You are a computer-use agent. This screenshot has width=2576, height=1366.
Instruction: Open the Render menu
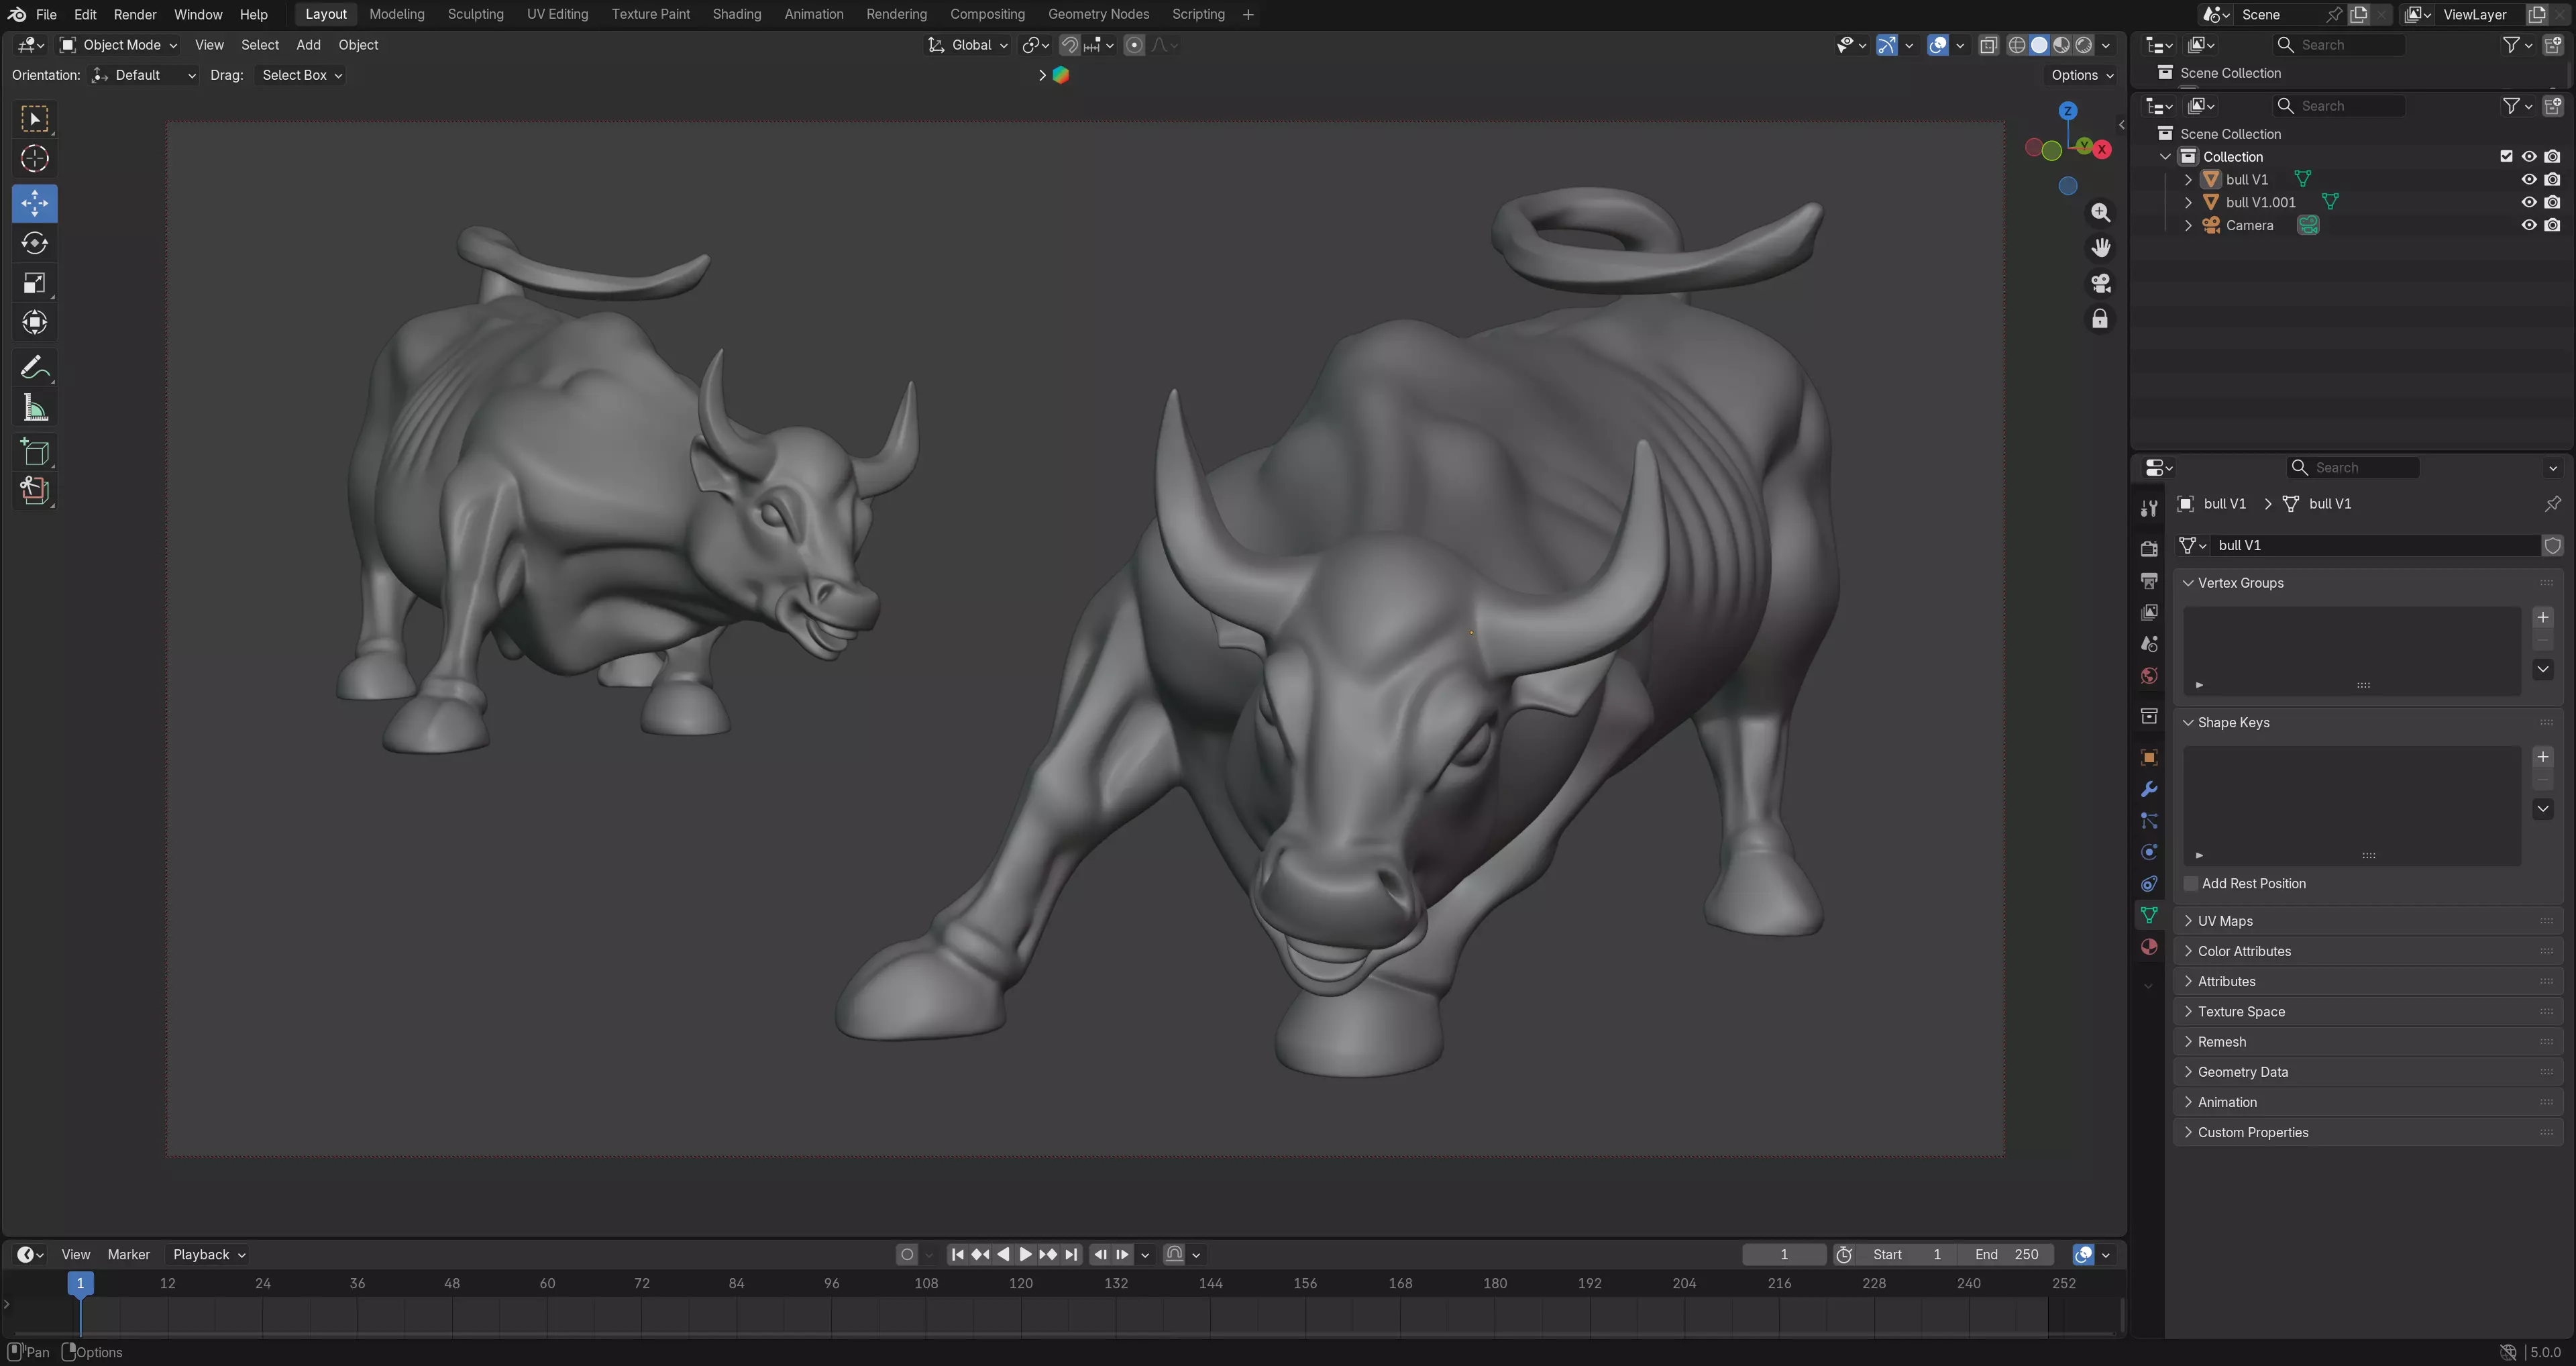(135, 14)
